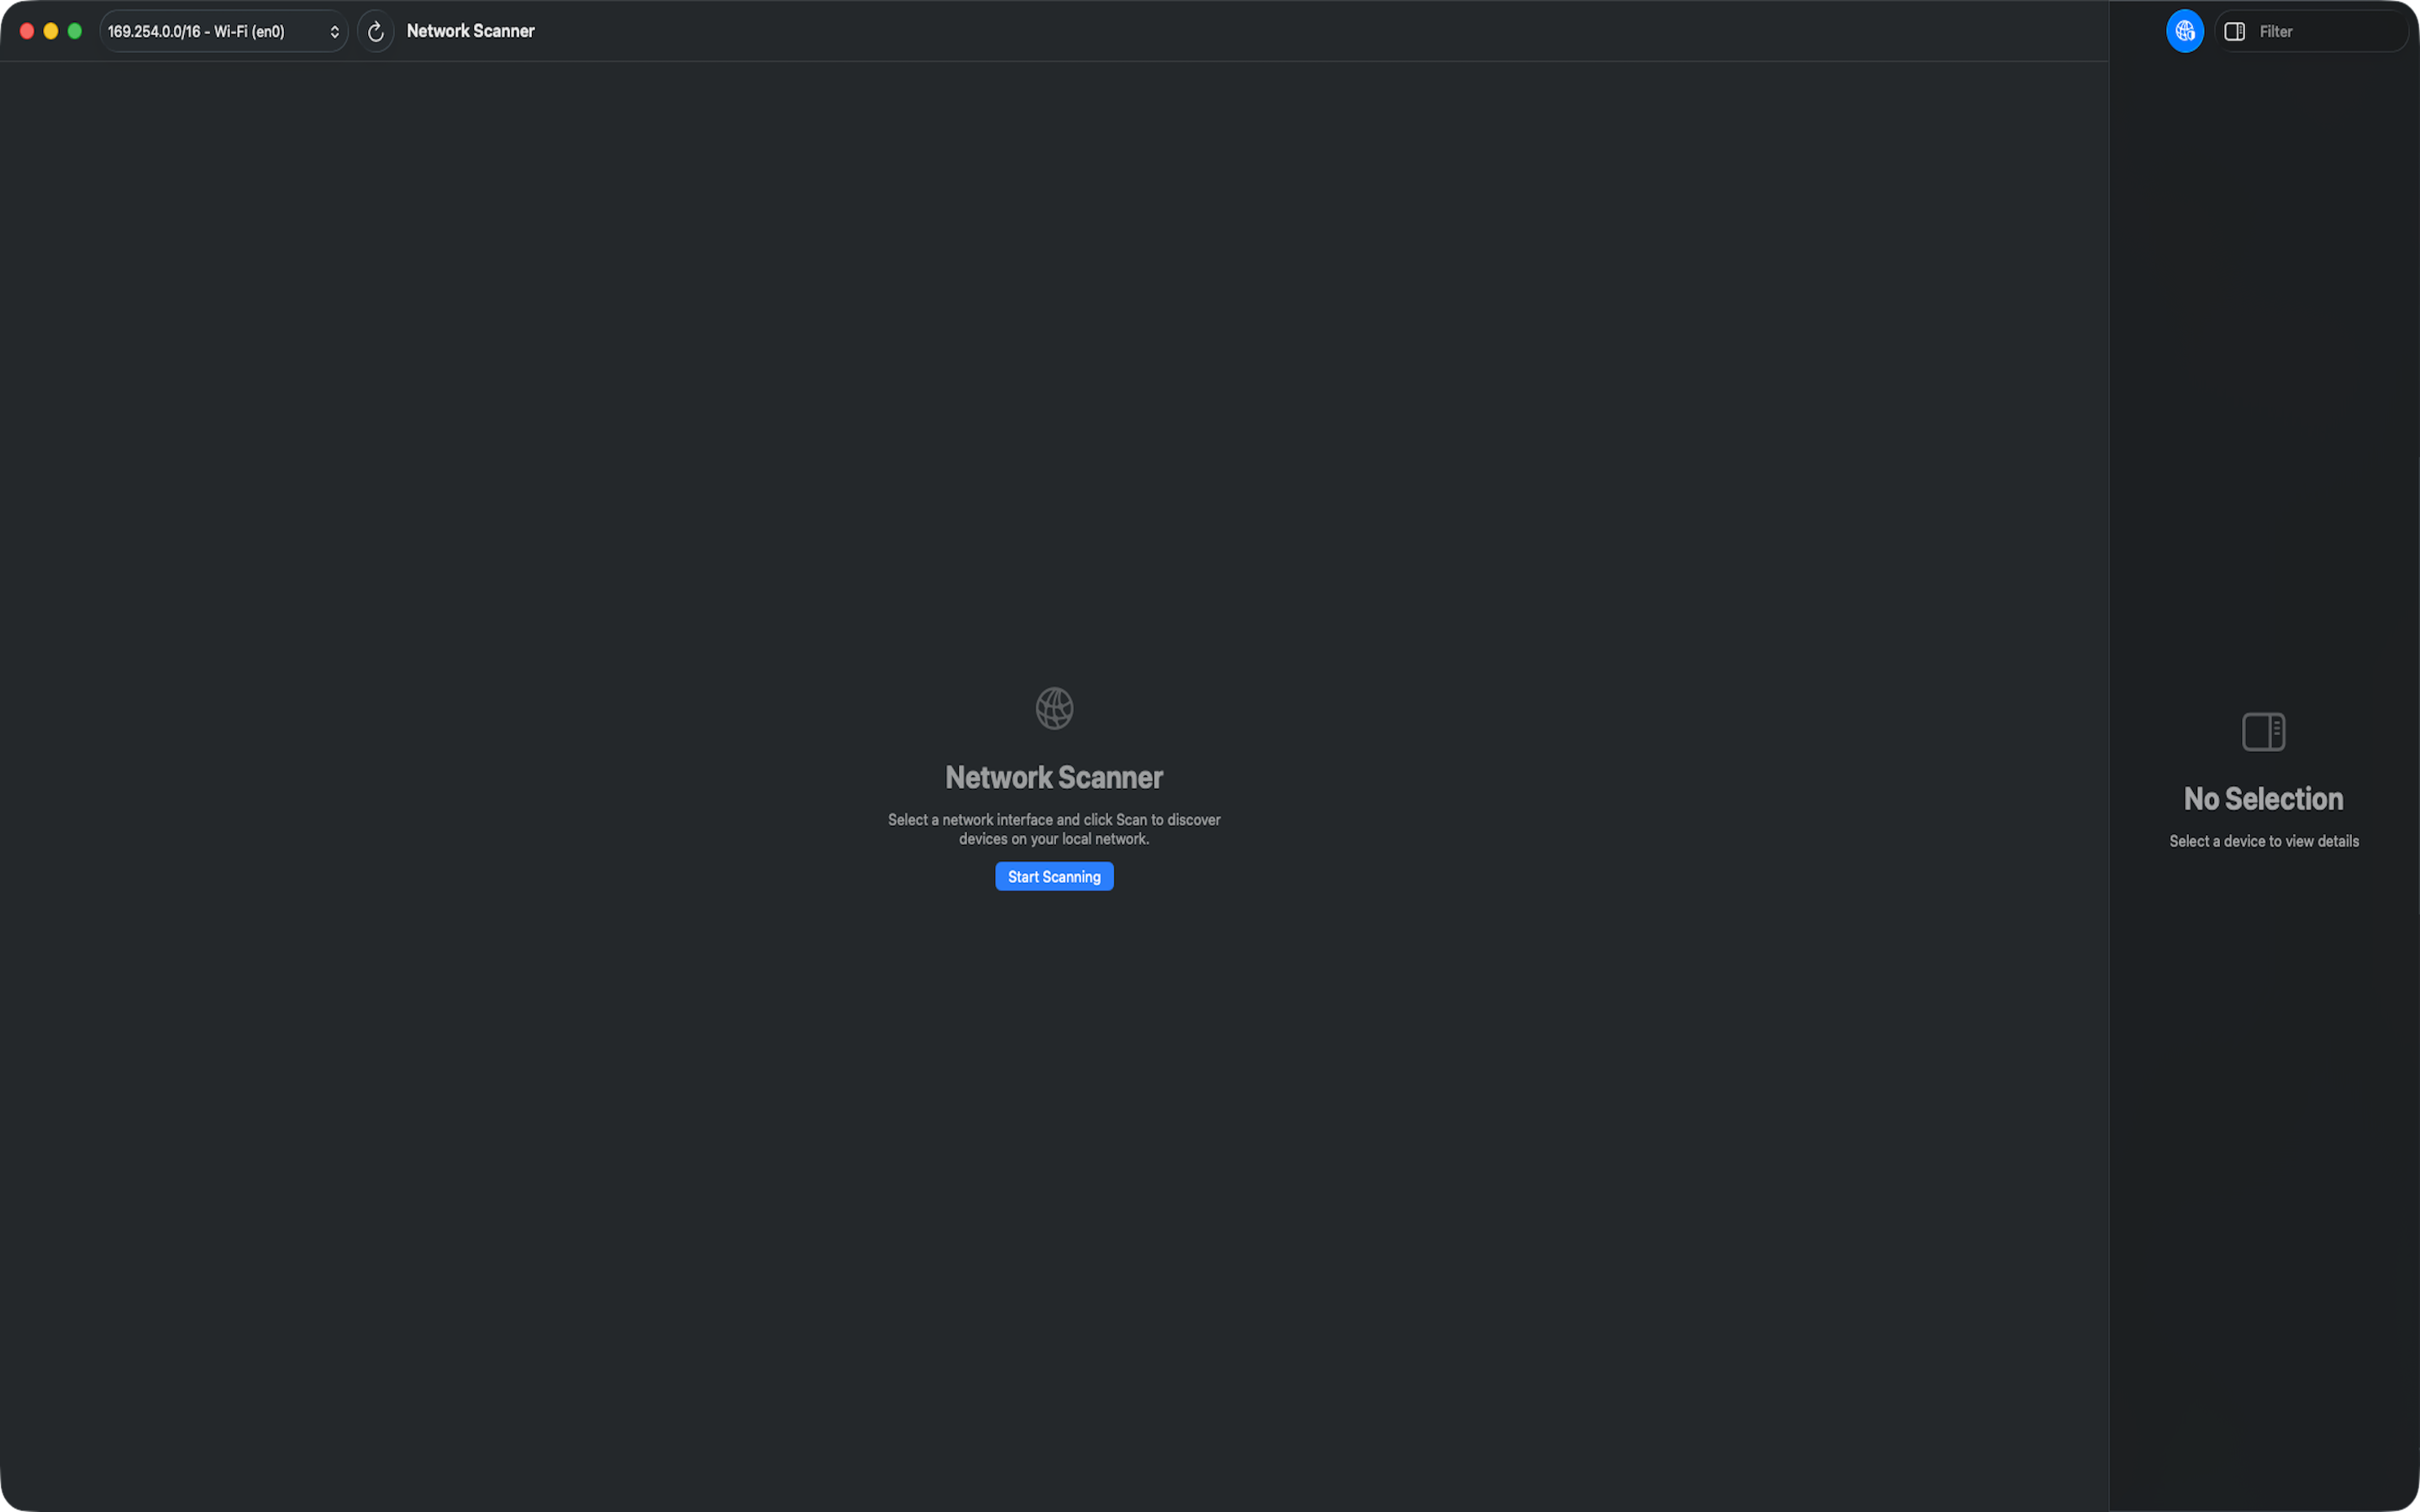Close the Network Scanner window
2420x1512 pixels.
[25, 31]
